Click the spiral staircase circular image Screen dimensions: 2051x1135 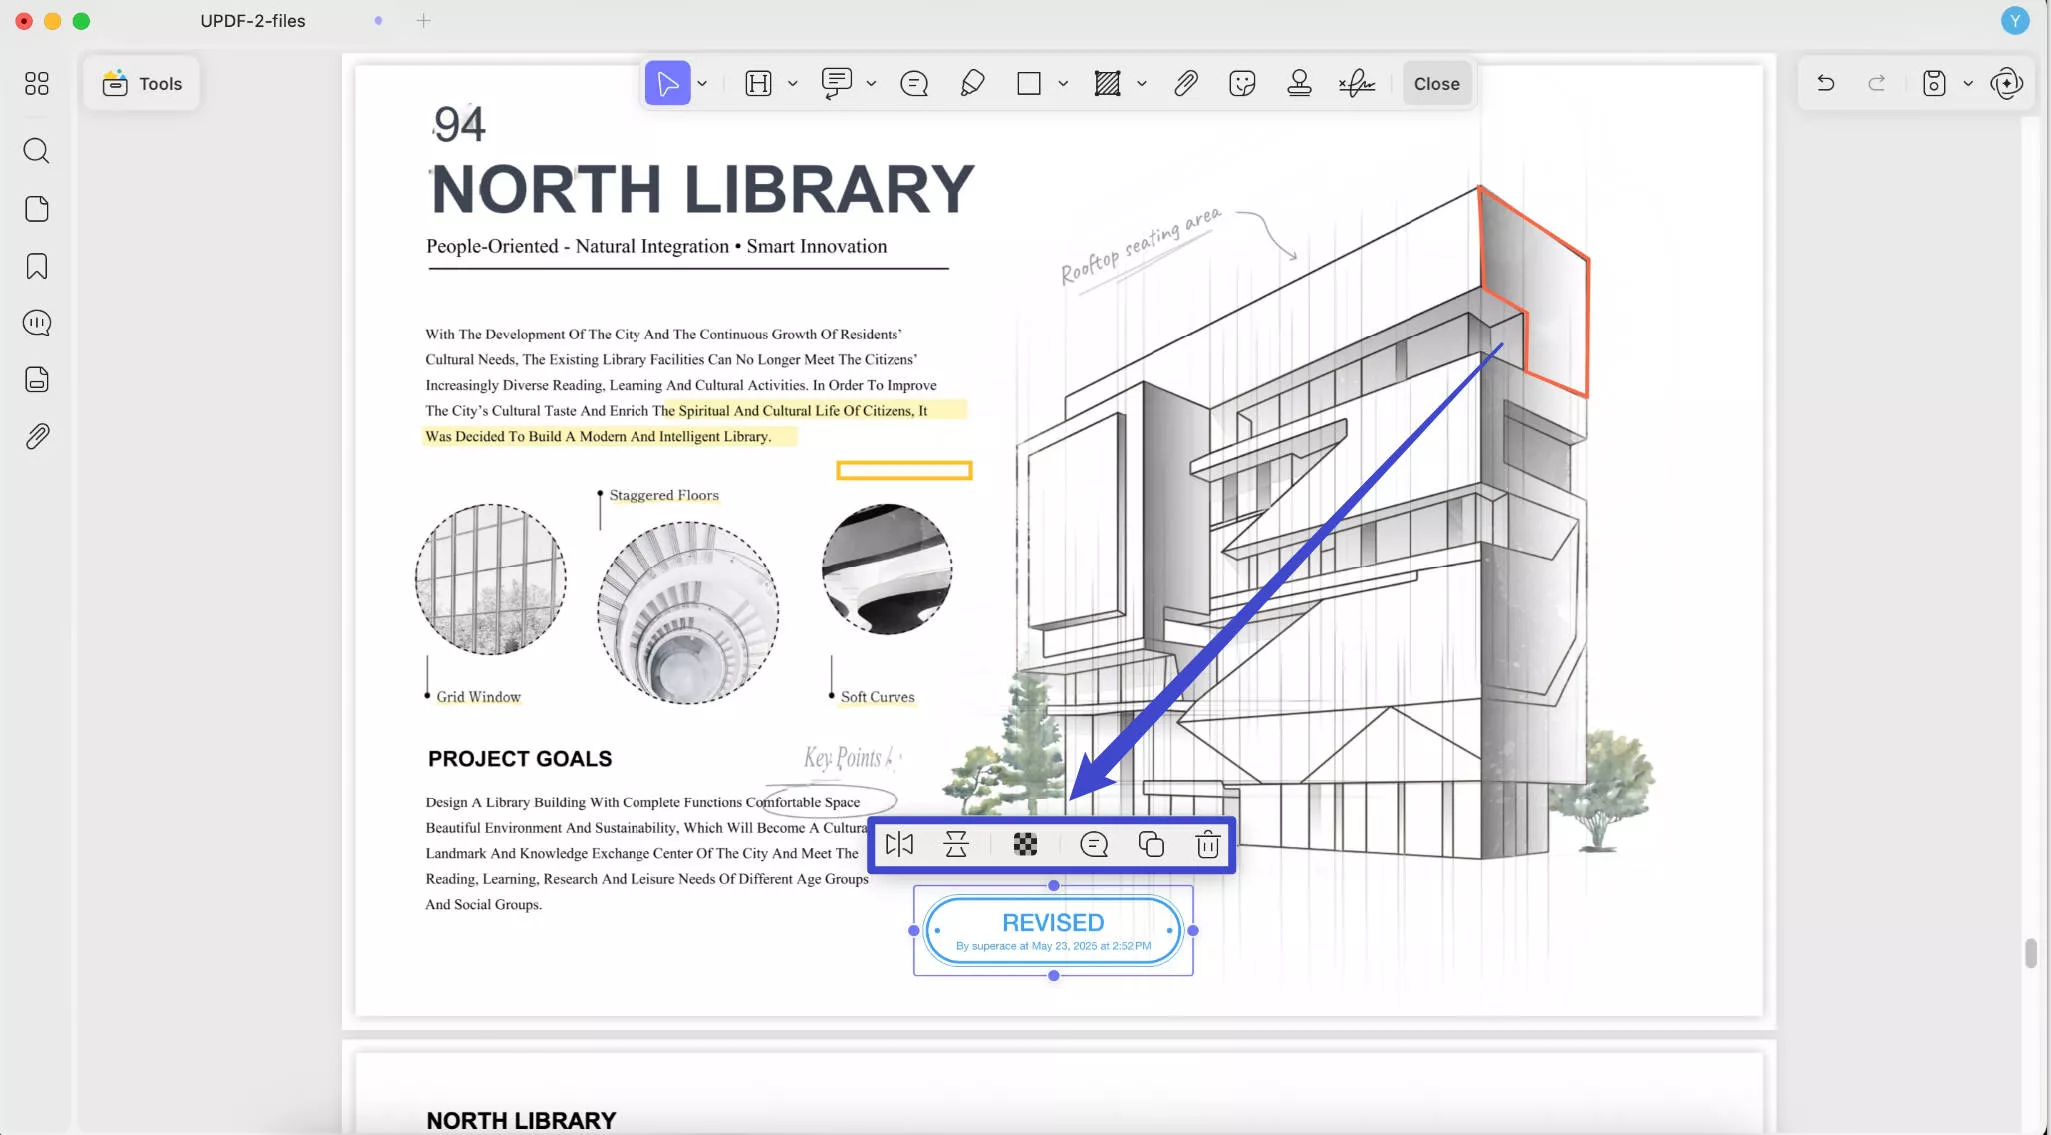point(688,613)
